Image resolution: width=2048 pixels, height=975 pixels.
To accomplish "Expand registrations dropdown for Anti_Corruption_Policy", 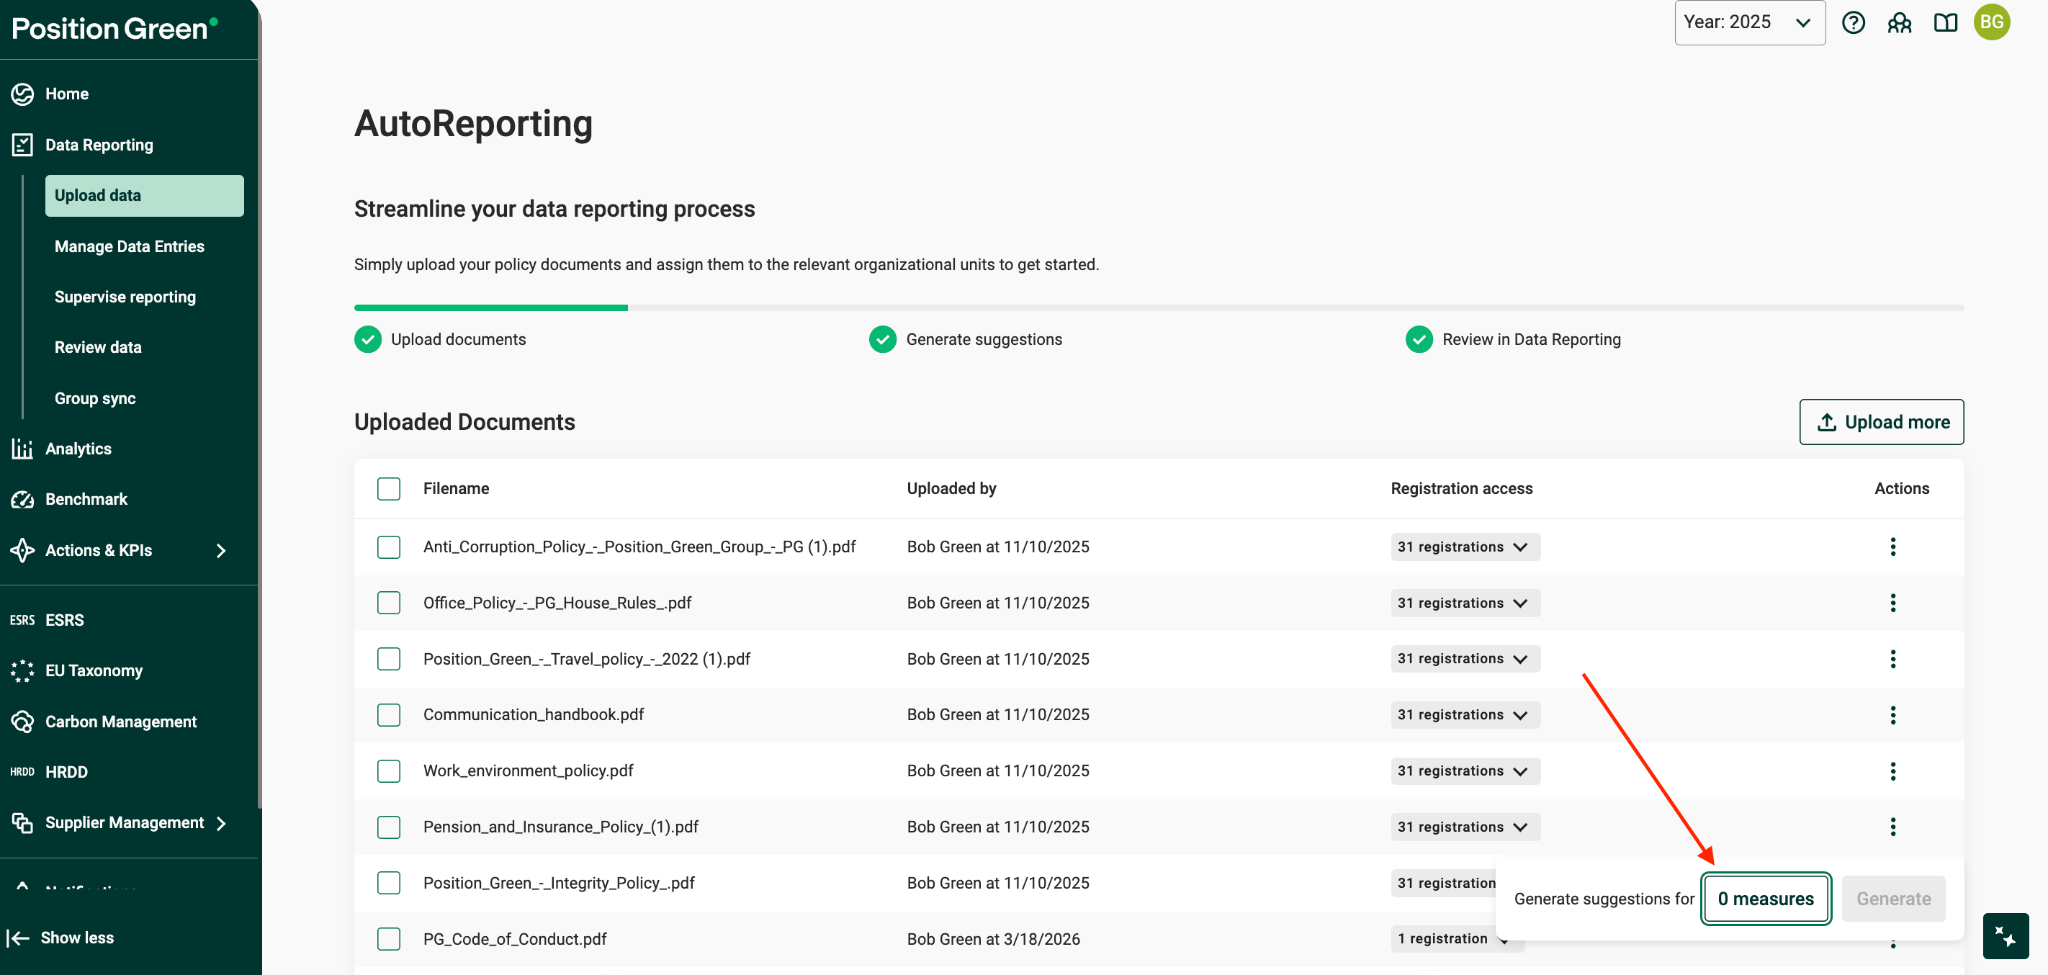I will (x=1465, y=547).
